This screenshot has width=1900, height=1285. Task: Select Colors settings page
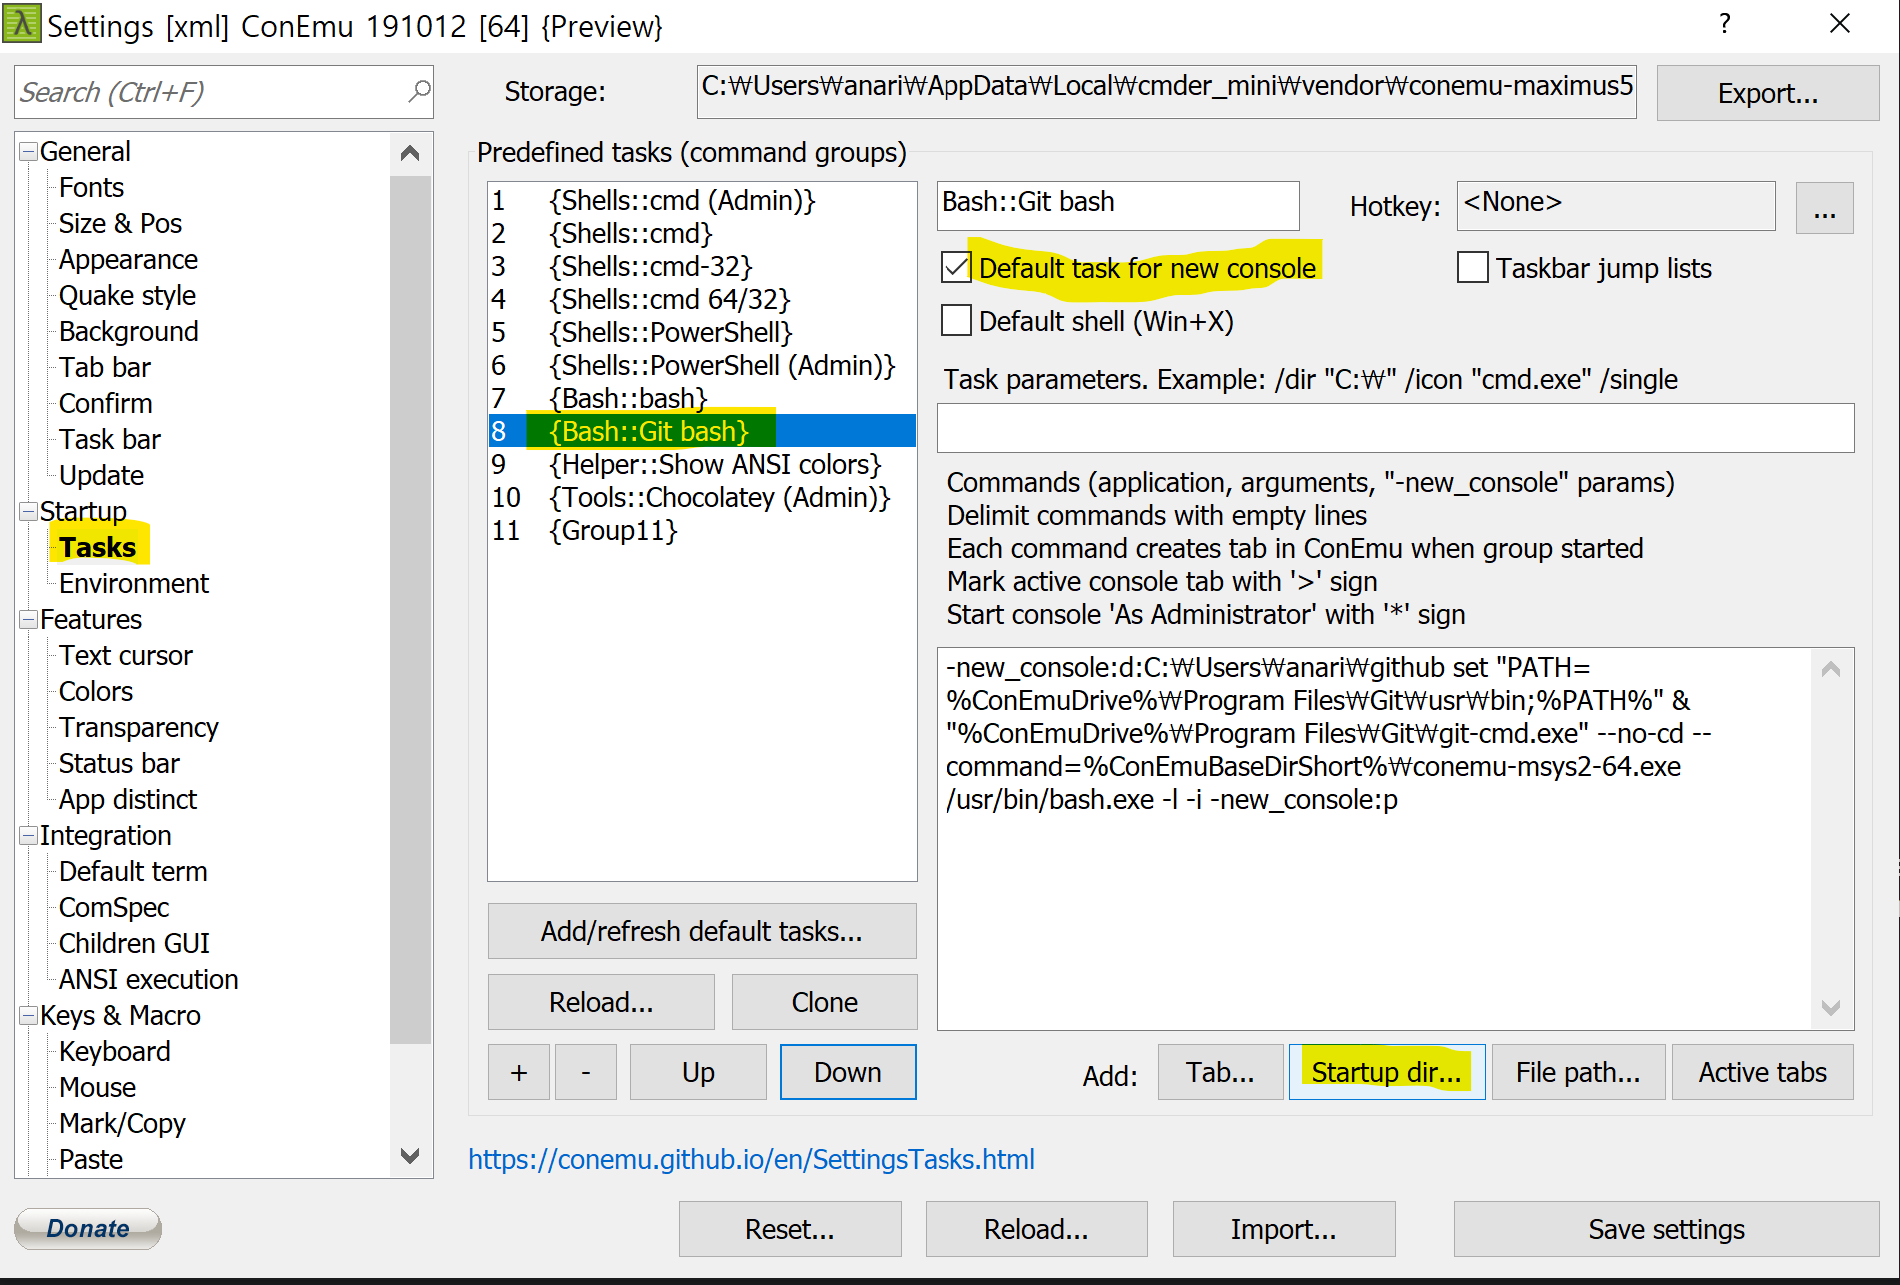[x=95, y=692]
